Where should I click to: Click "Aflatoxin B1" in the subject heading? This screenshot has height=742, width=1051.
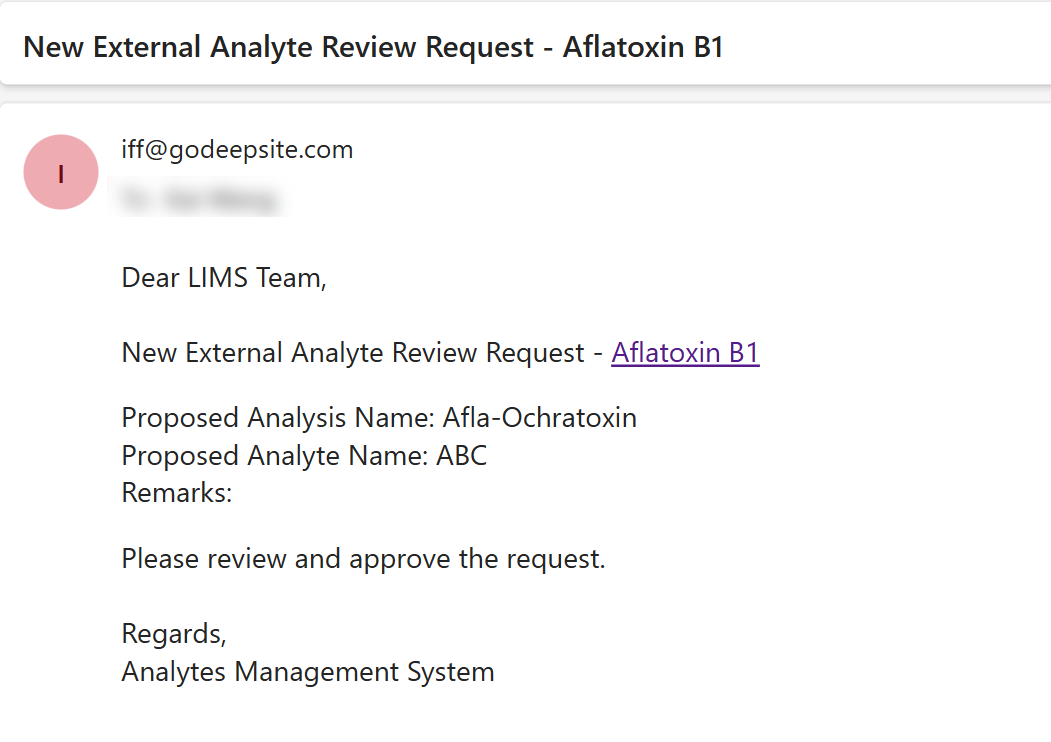coord(643,47)
